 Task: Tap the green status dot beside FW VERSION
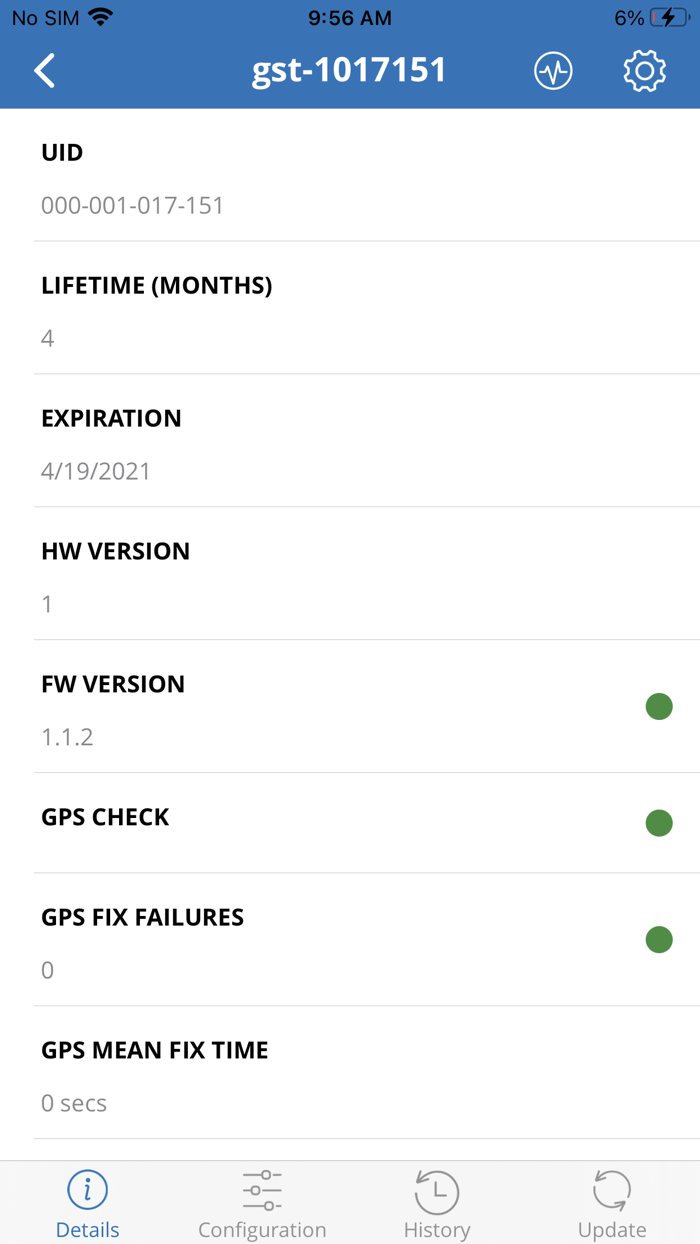[659, 706]
